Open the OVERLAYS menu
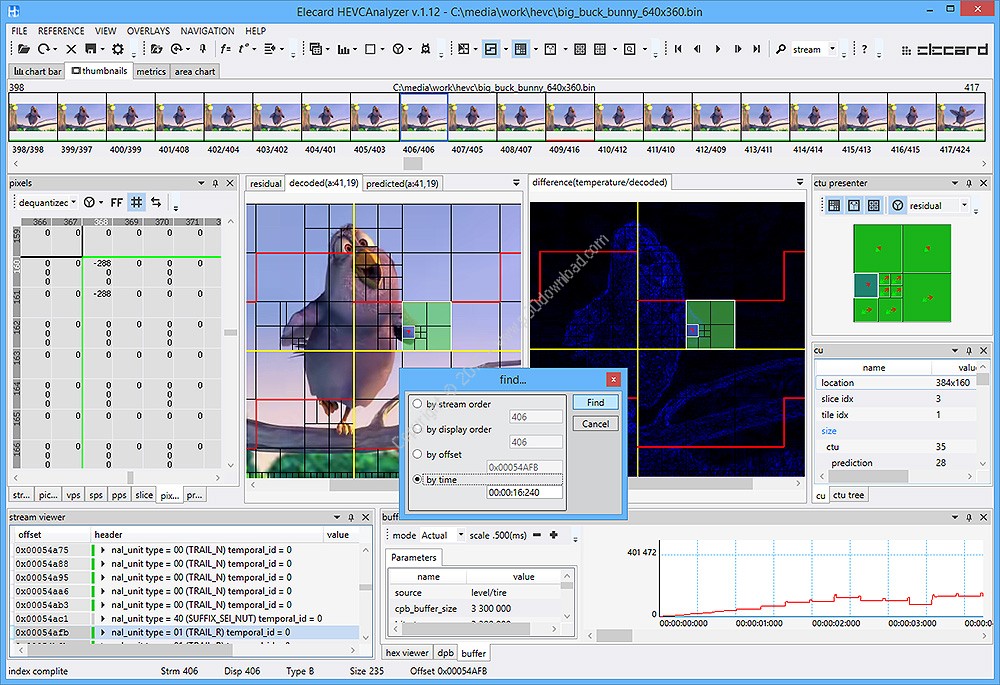Viewport: 1000px width, 685px height. 148,31
